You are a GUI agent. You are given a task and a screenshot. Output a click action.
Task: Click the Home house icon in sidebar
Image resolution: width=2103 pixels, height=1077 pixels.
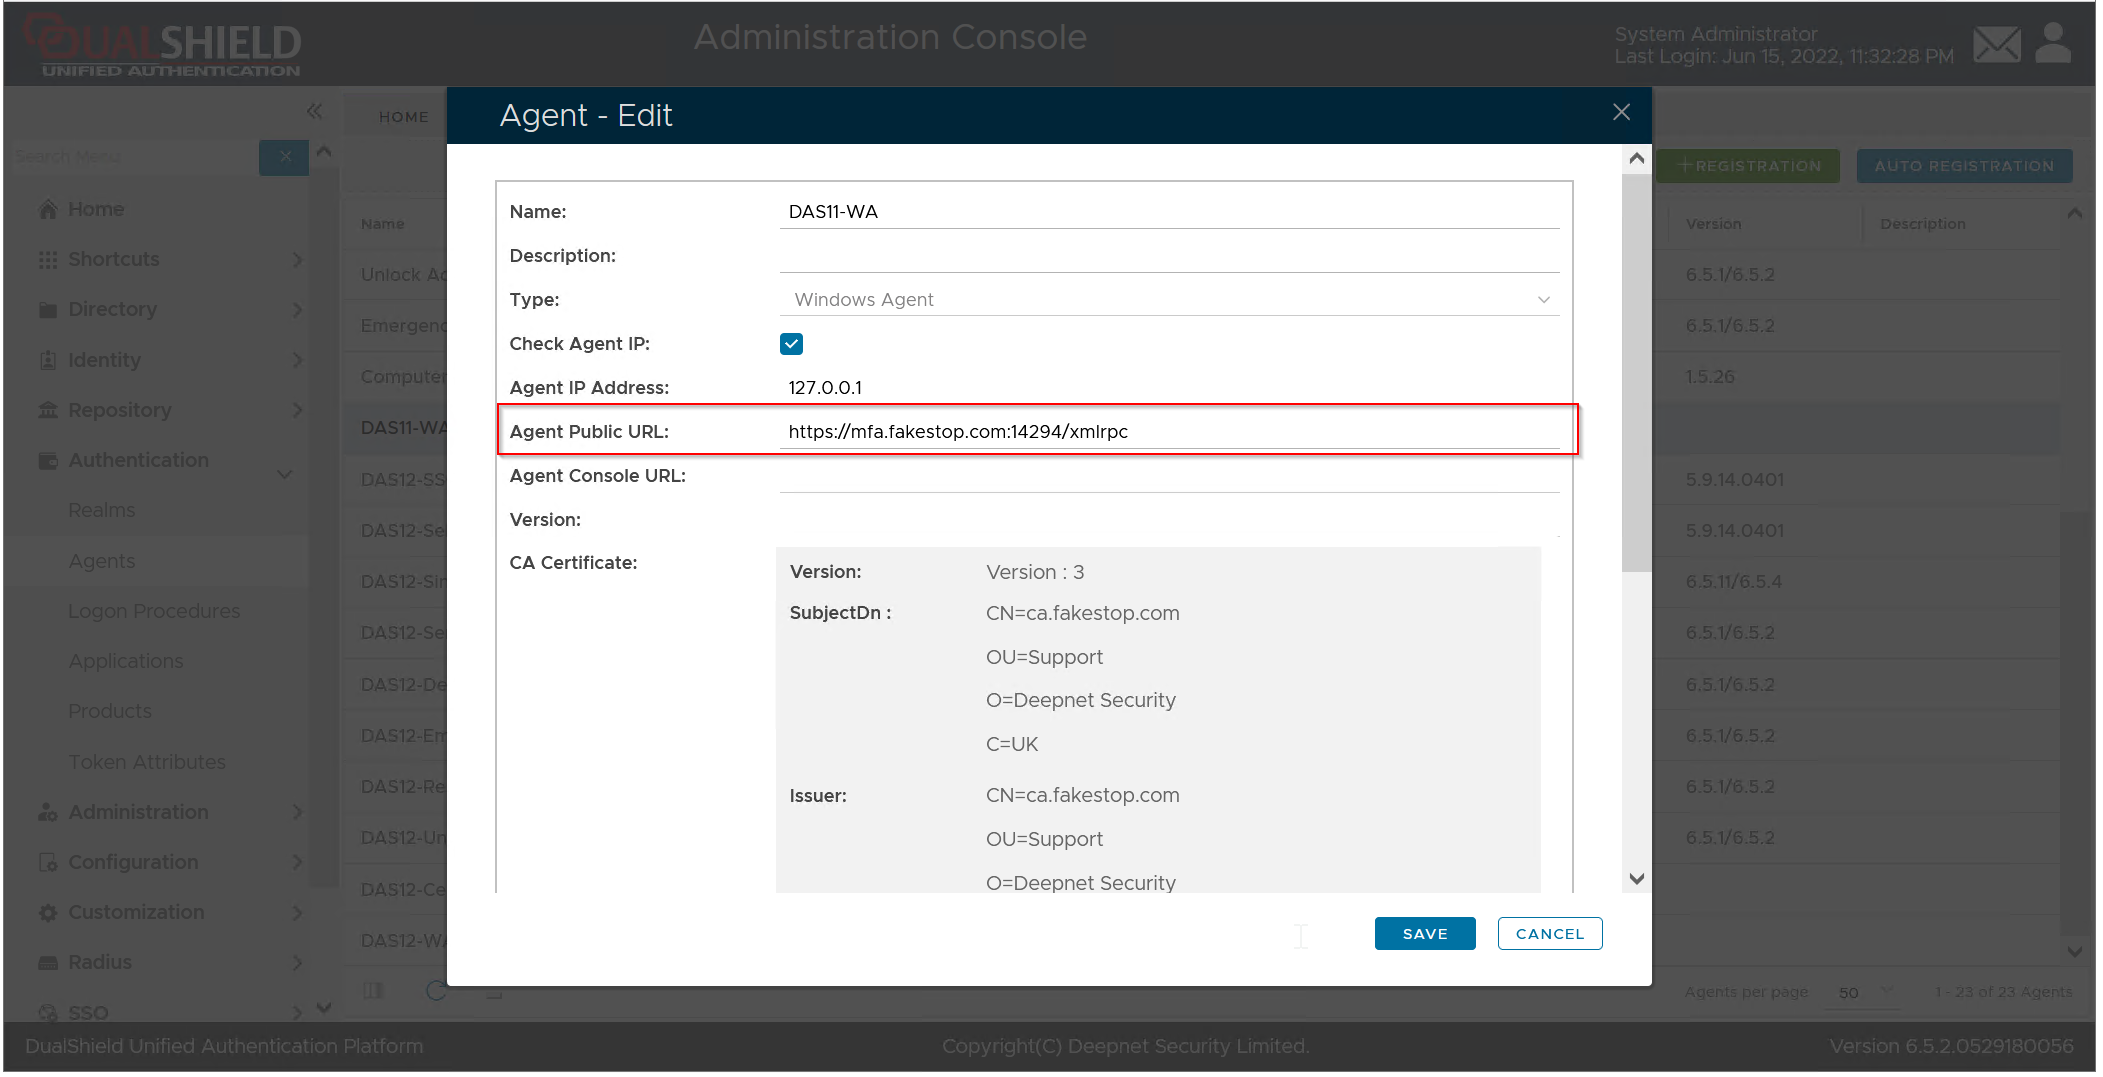(48, 209)
